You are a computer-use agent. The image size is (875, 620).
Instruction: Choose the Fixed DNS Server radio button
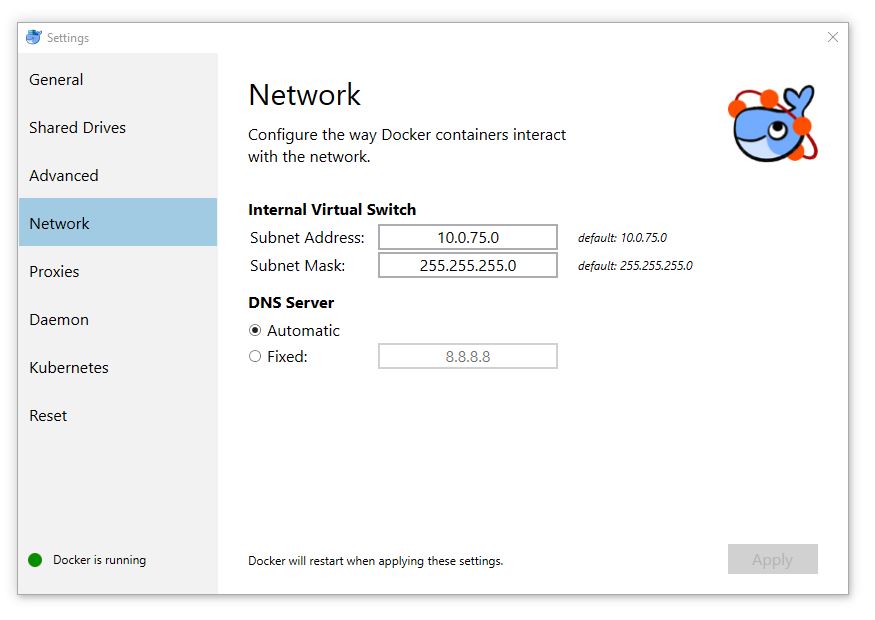(255, 356)
